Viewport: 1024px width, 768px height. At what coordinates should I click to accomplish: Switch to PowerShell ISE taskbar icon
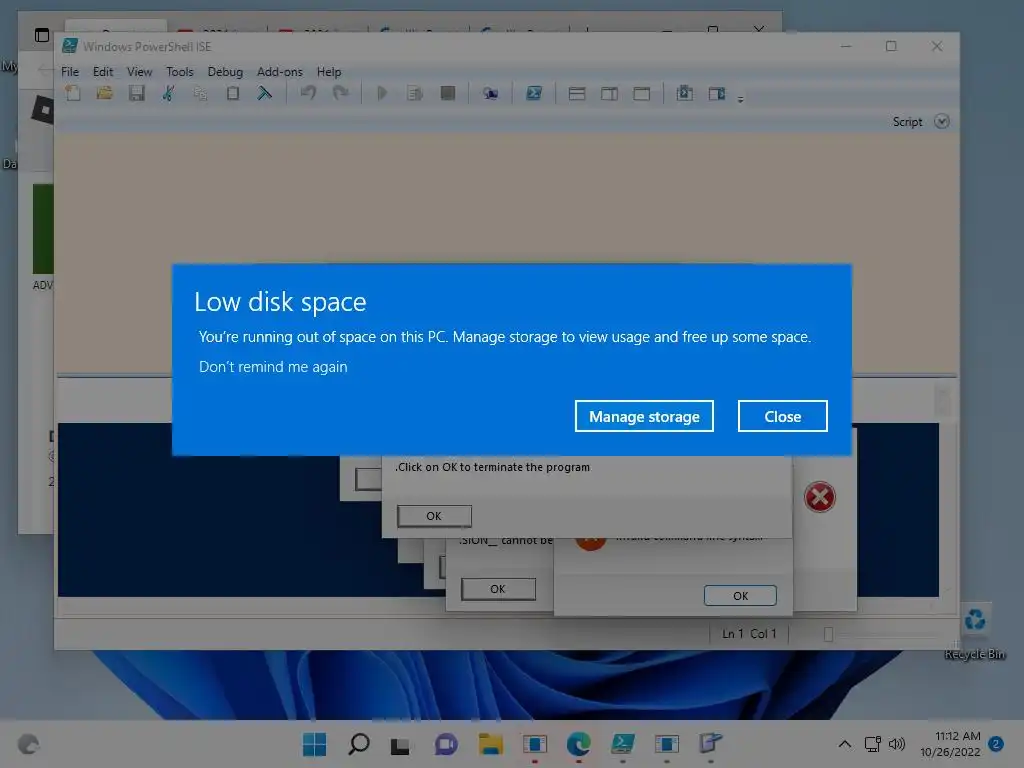pyautogui.click(x=622, y=744)
